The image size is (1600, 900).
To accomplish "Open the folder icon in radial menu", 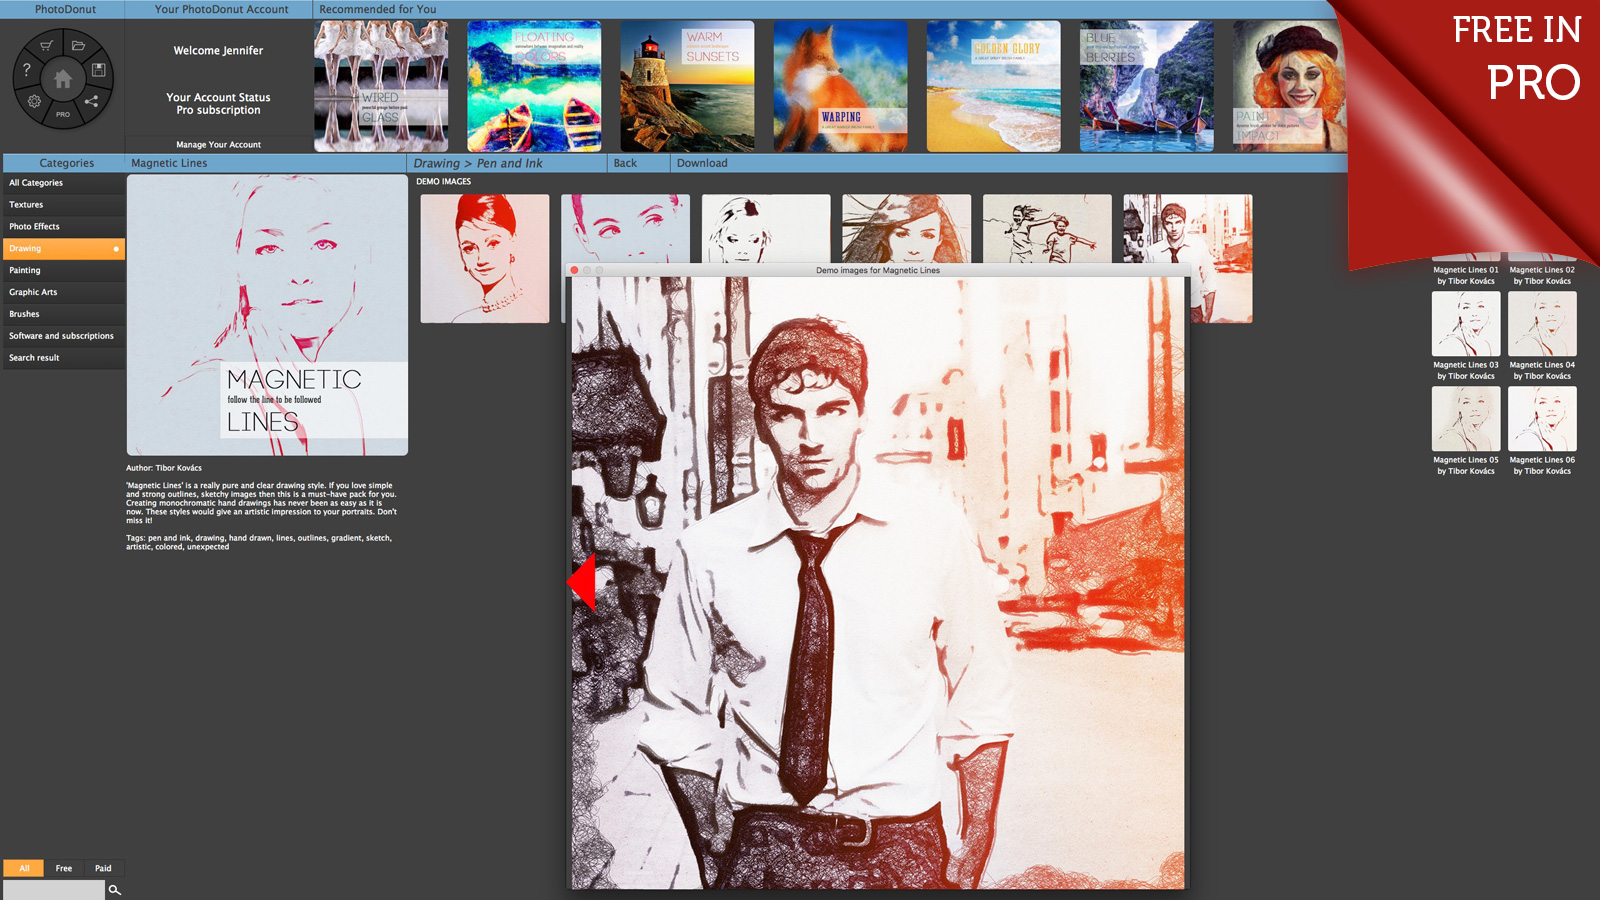I will point(78,46).
